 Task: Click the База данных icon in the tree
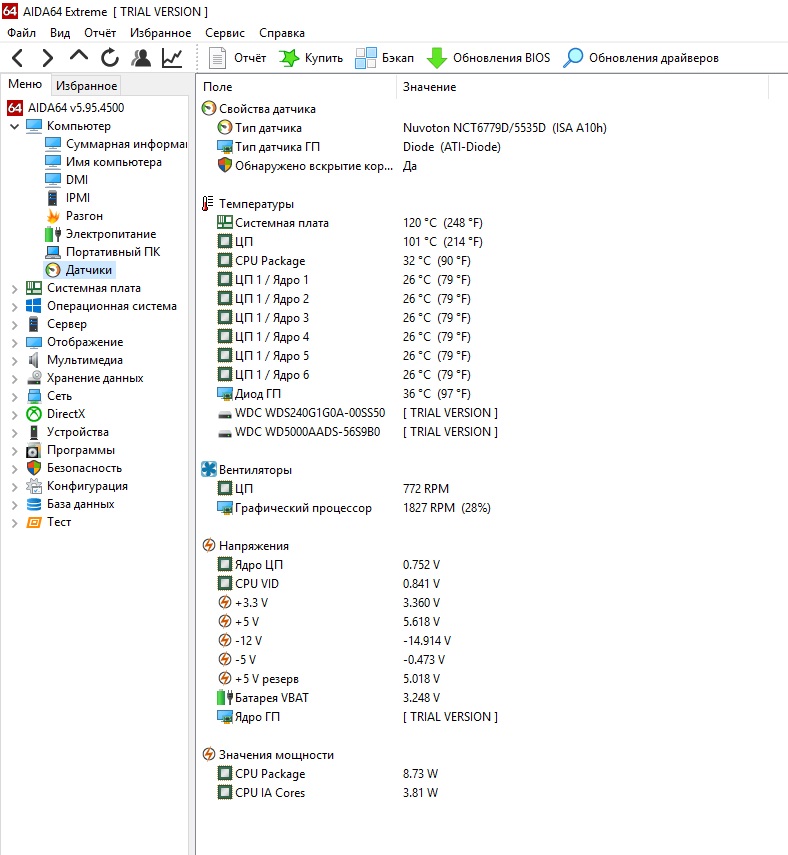click(x=34, y=504)
